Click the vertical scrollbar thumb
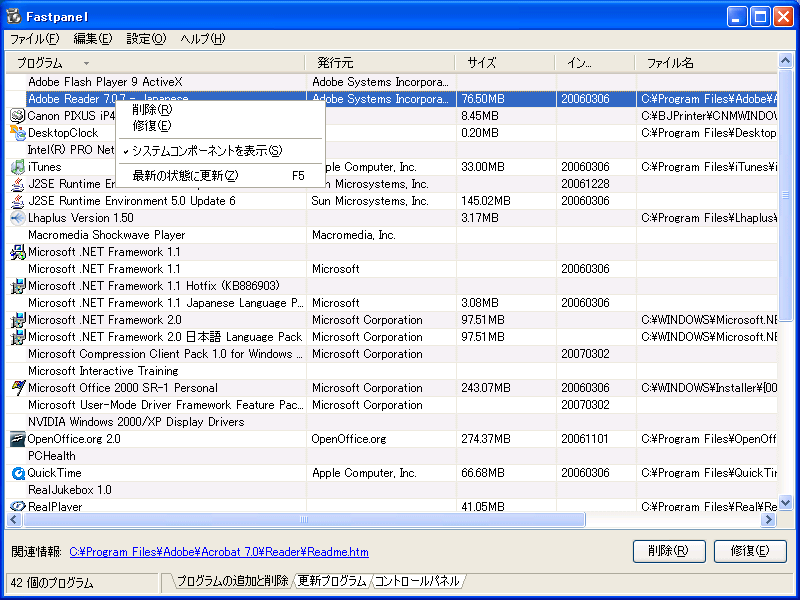This screenshot has height=600, width=800. (785, 195)
